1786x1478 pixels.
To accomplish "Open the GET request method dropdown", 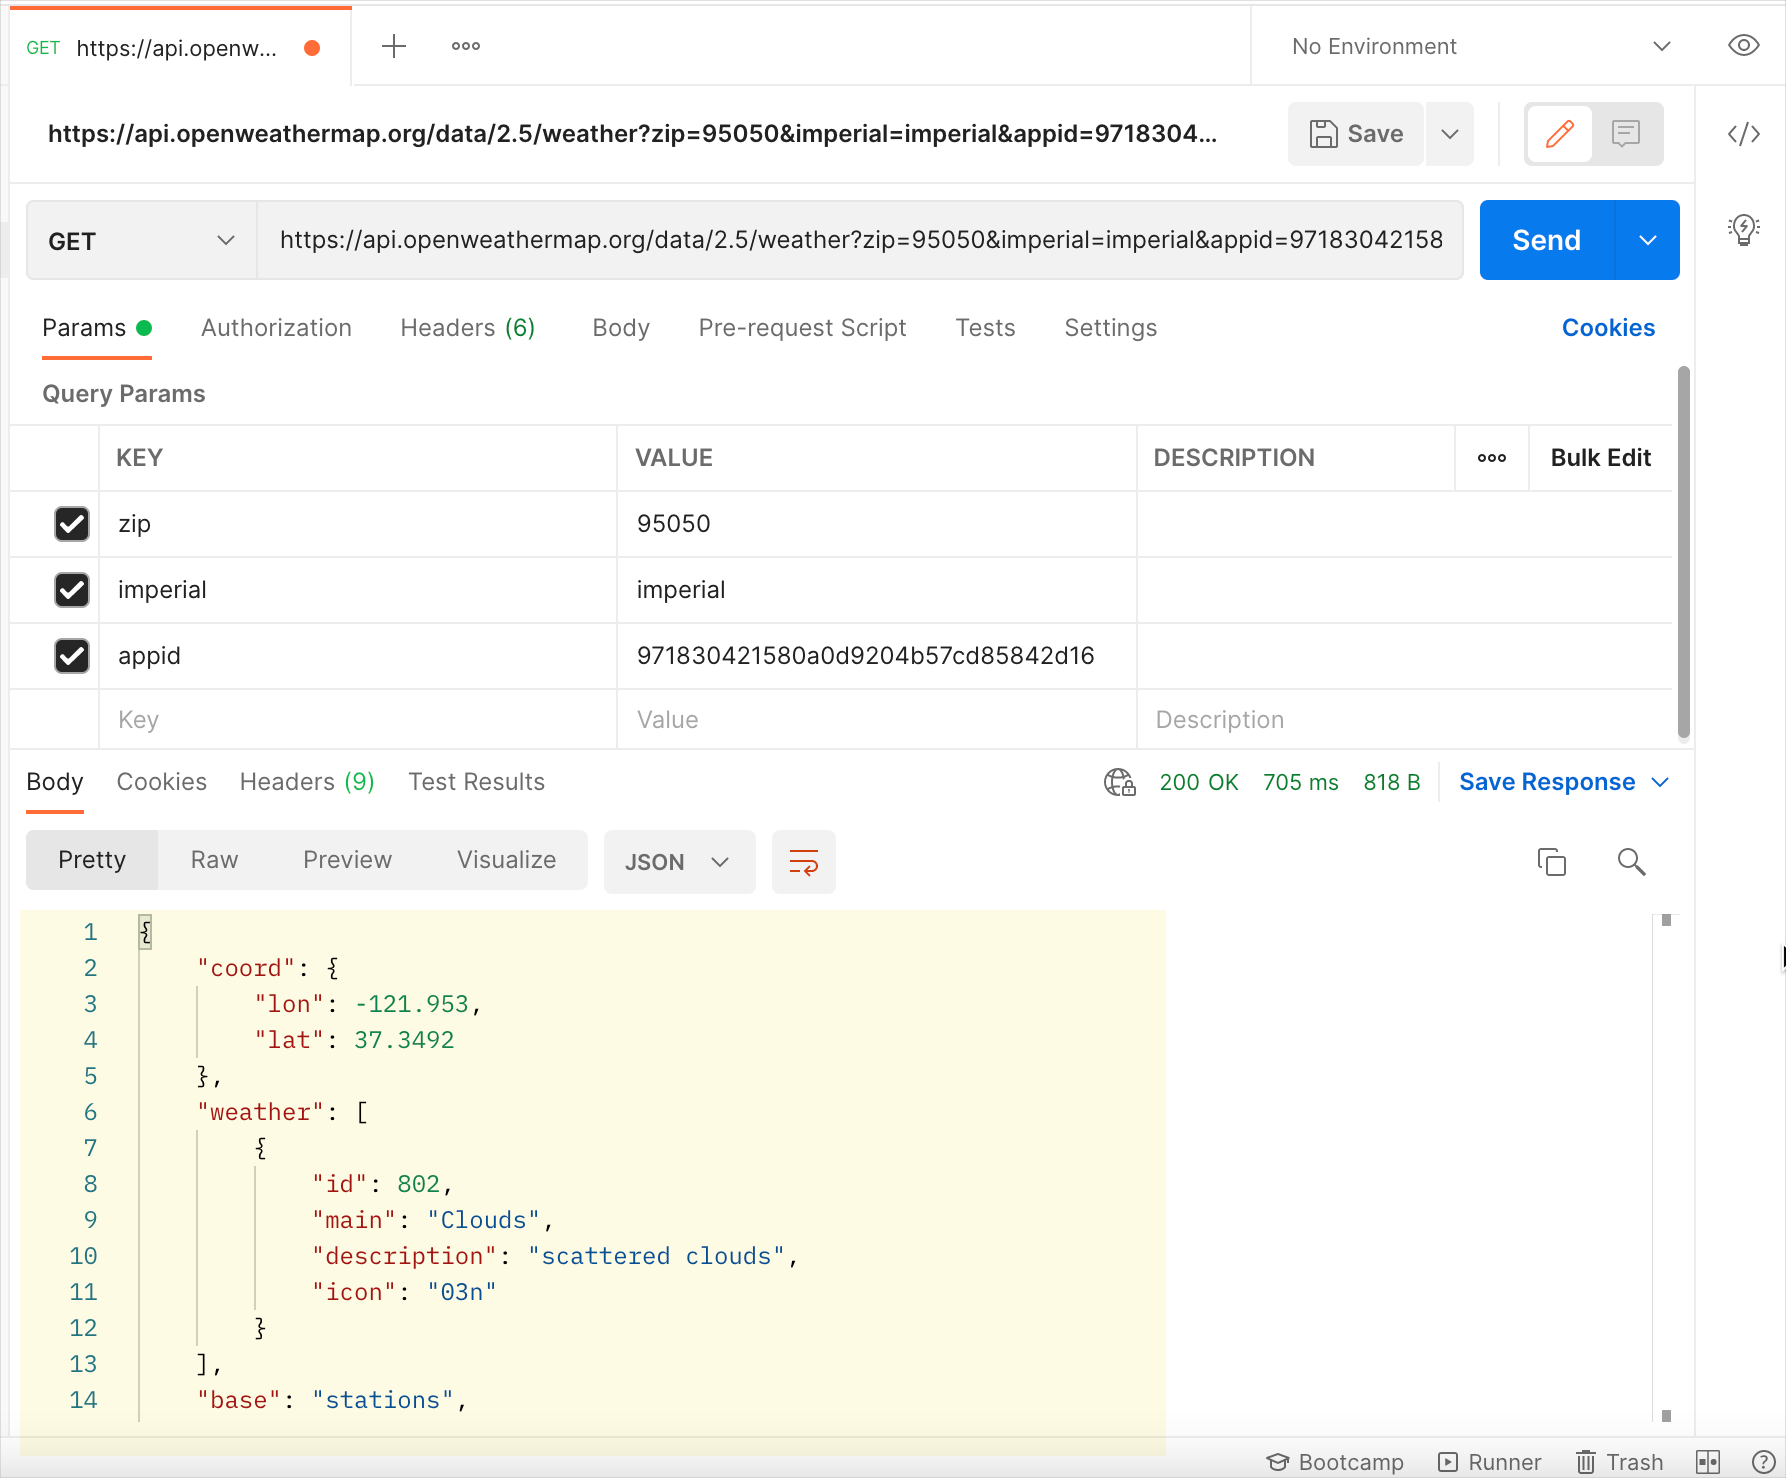I will (140, 240).
